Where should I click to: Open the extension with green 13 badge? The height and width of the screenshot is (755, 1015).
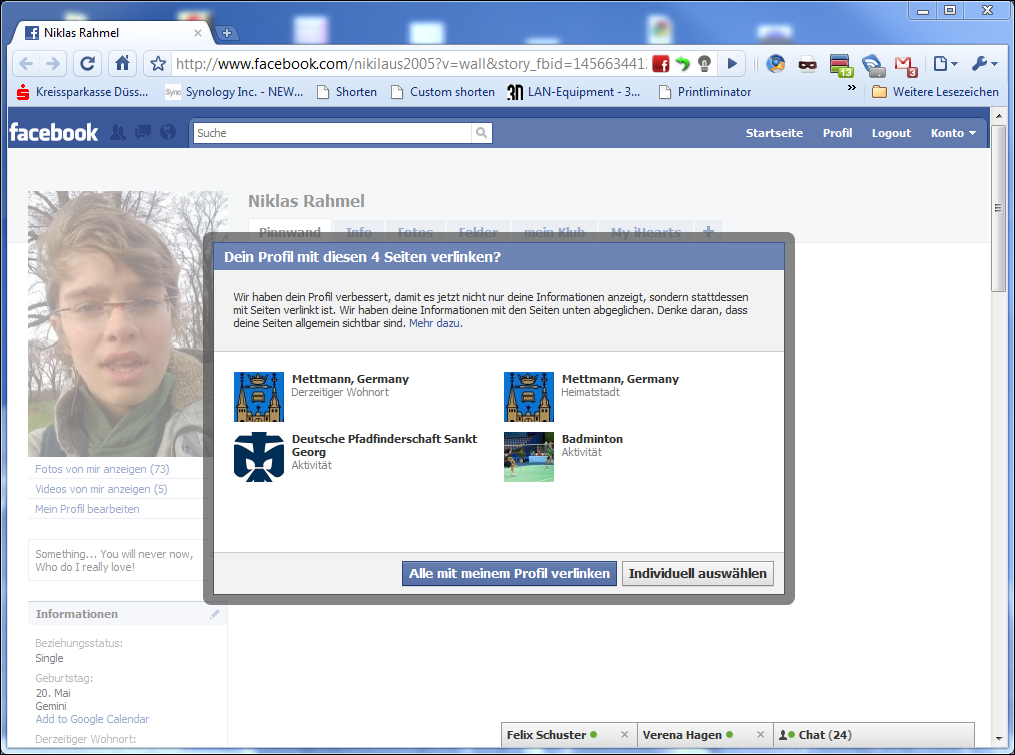coord(841,65)
